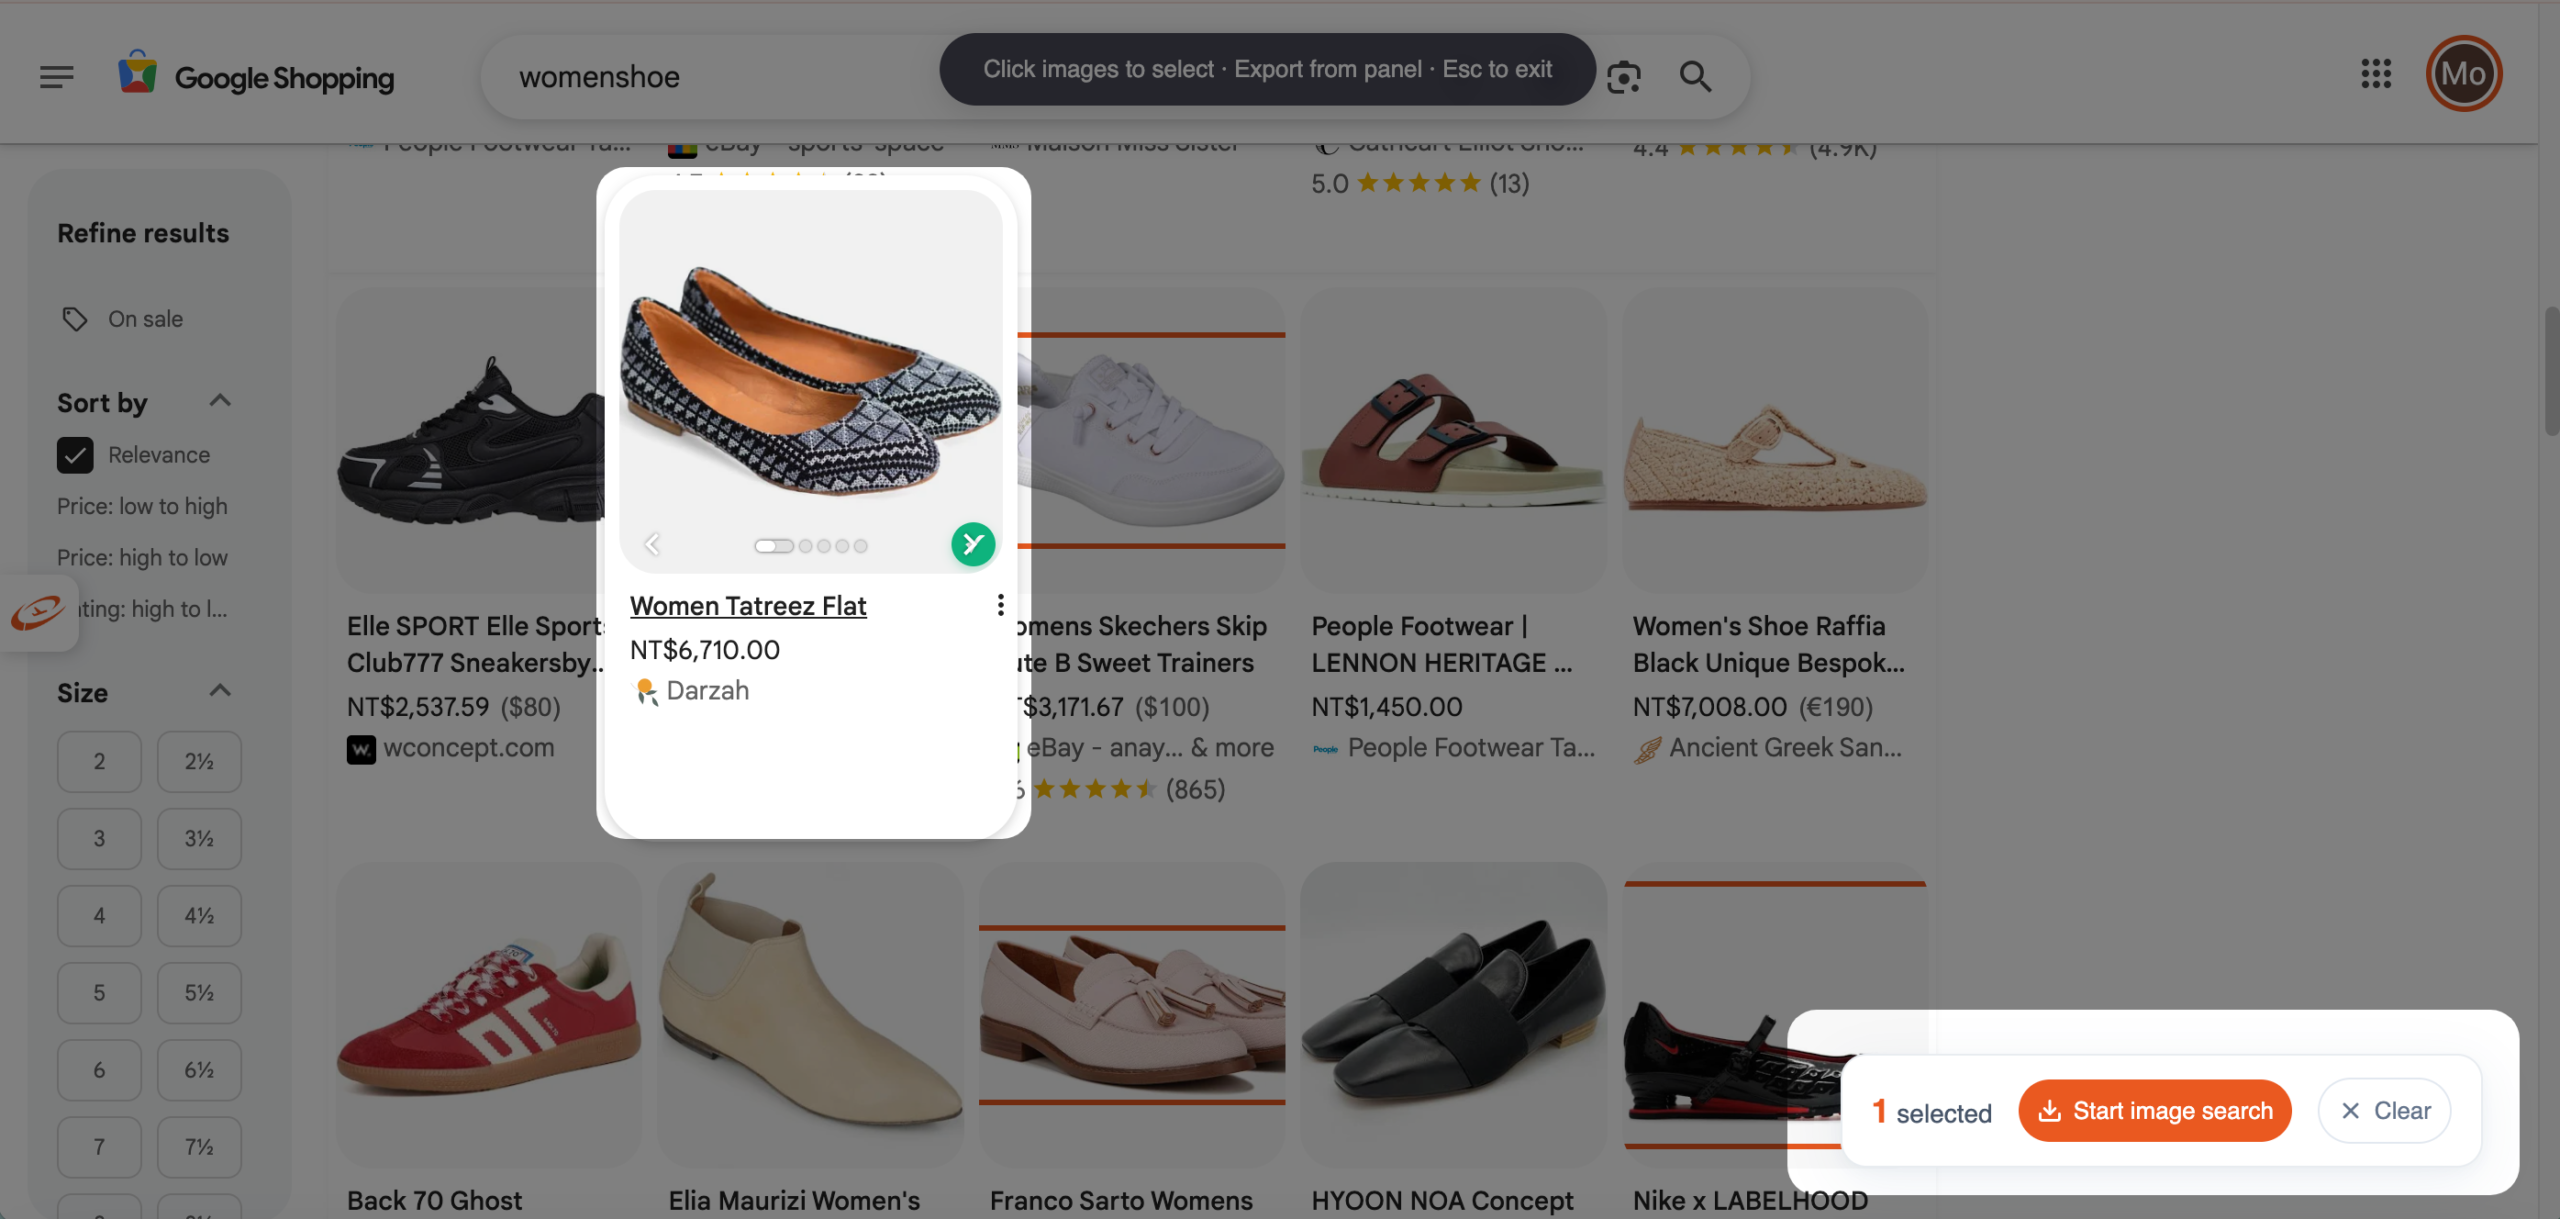Click the On sale tag icon
The image size is (2560, 1219).
[74, 319]
